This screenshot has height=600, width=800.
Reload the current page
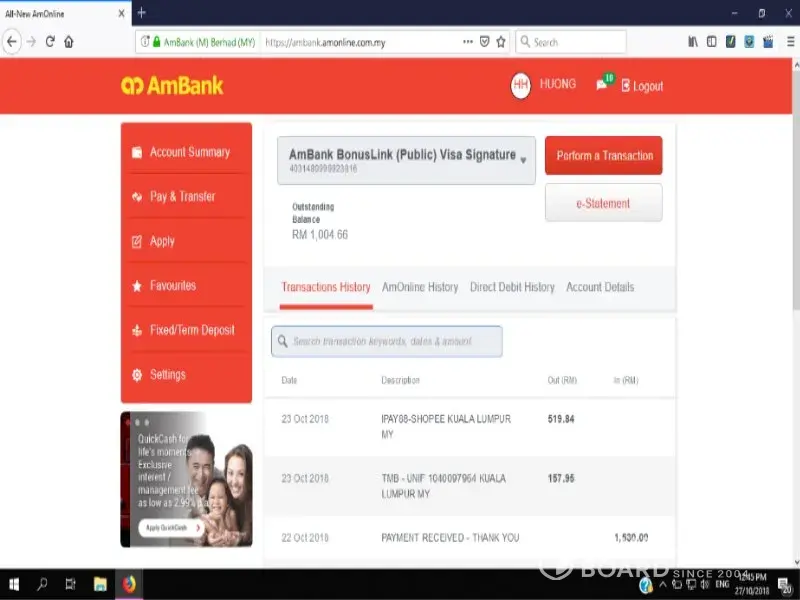[x=50, y=42]
